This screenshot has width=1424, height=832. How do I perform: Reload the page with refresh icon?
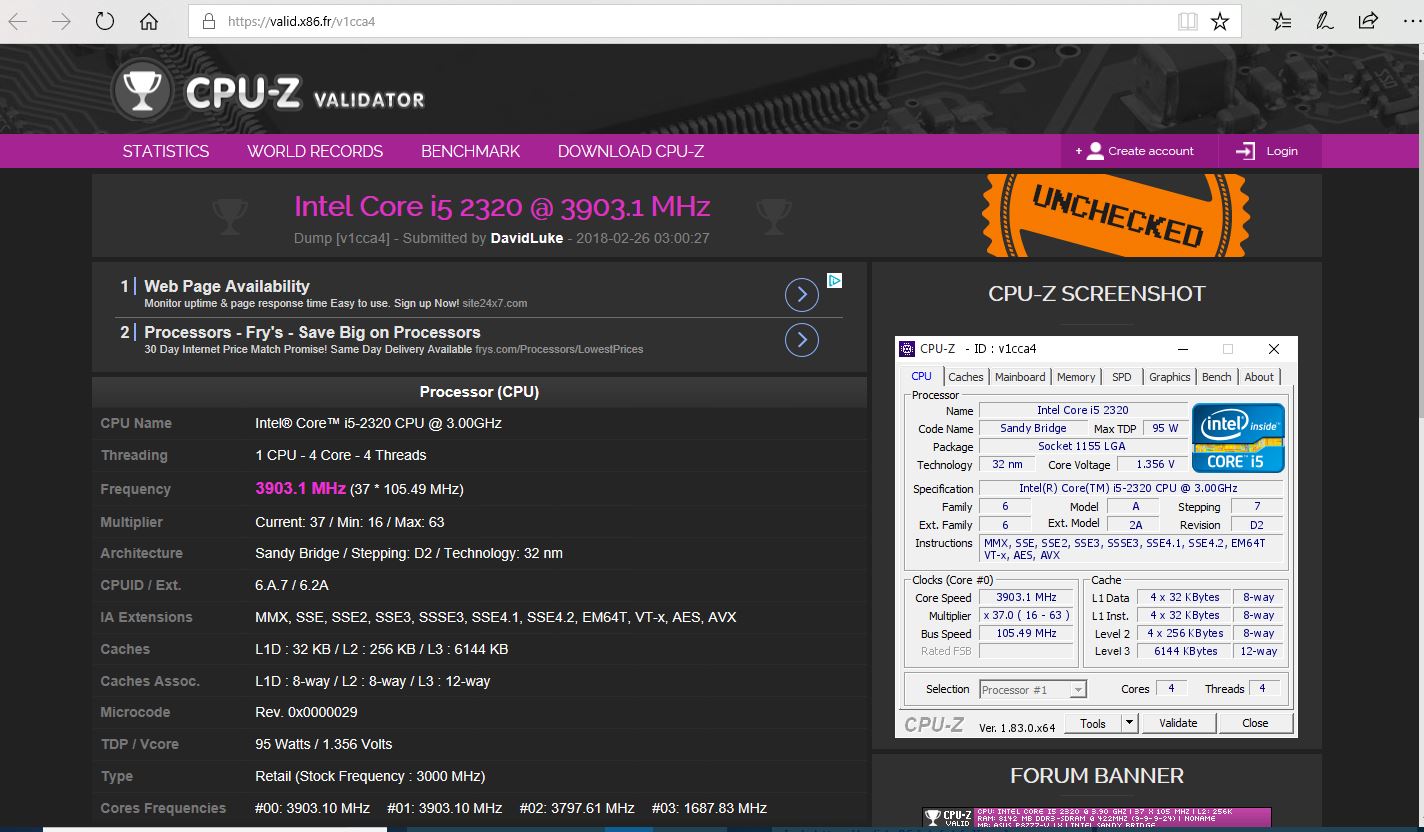[x=104, y=21]
